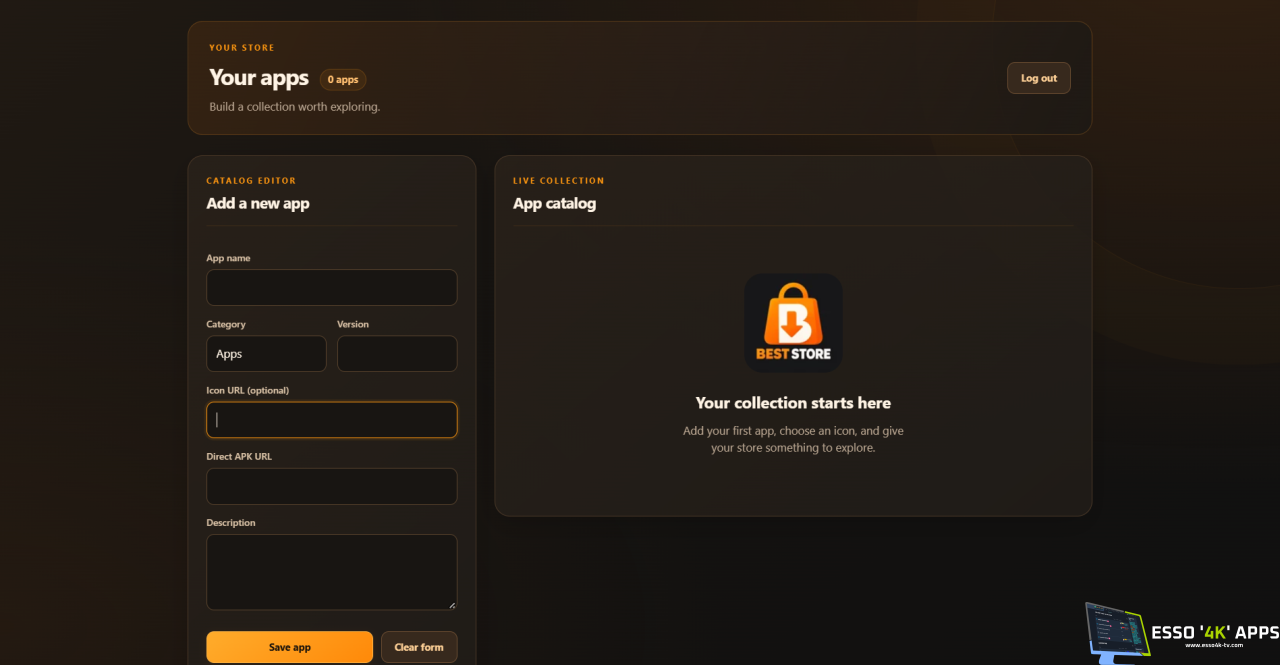
Task: Click the Log out button
Action: 1038,78
